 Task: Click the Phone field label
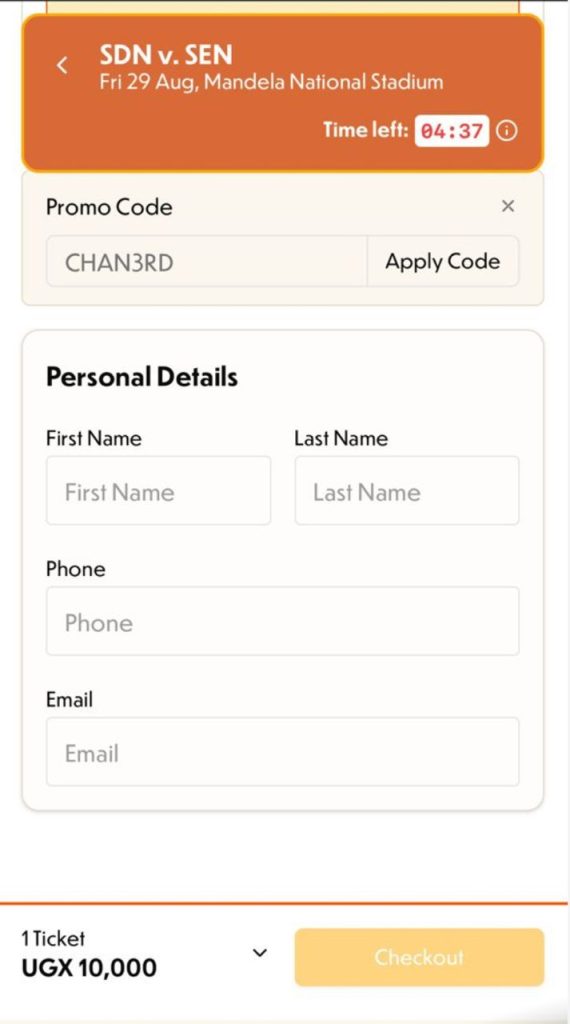[76, 569]
